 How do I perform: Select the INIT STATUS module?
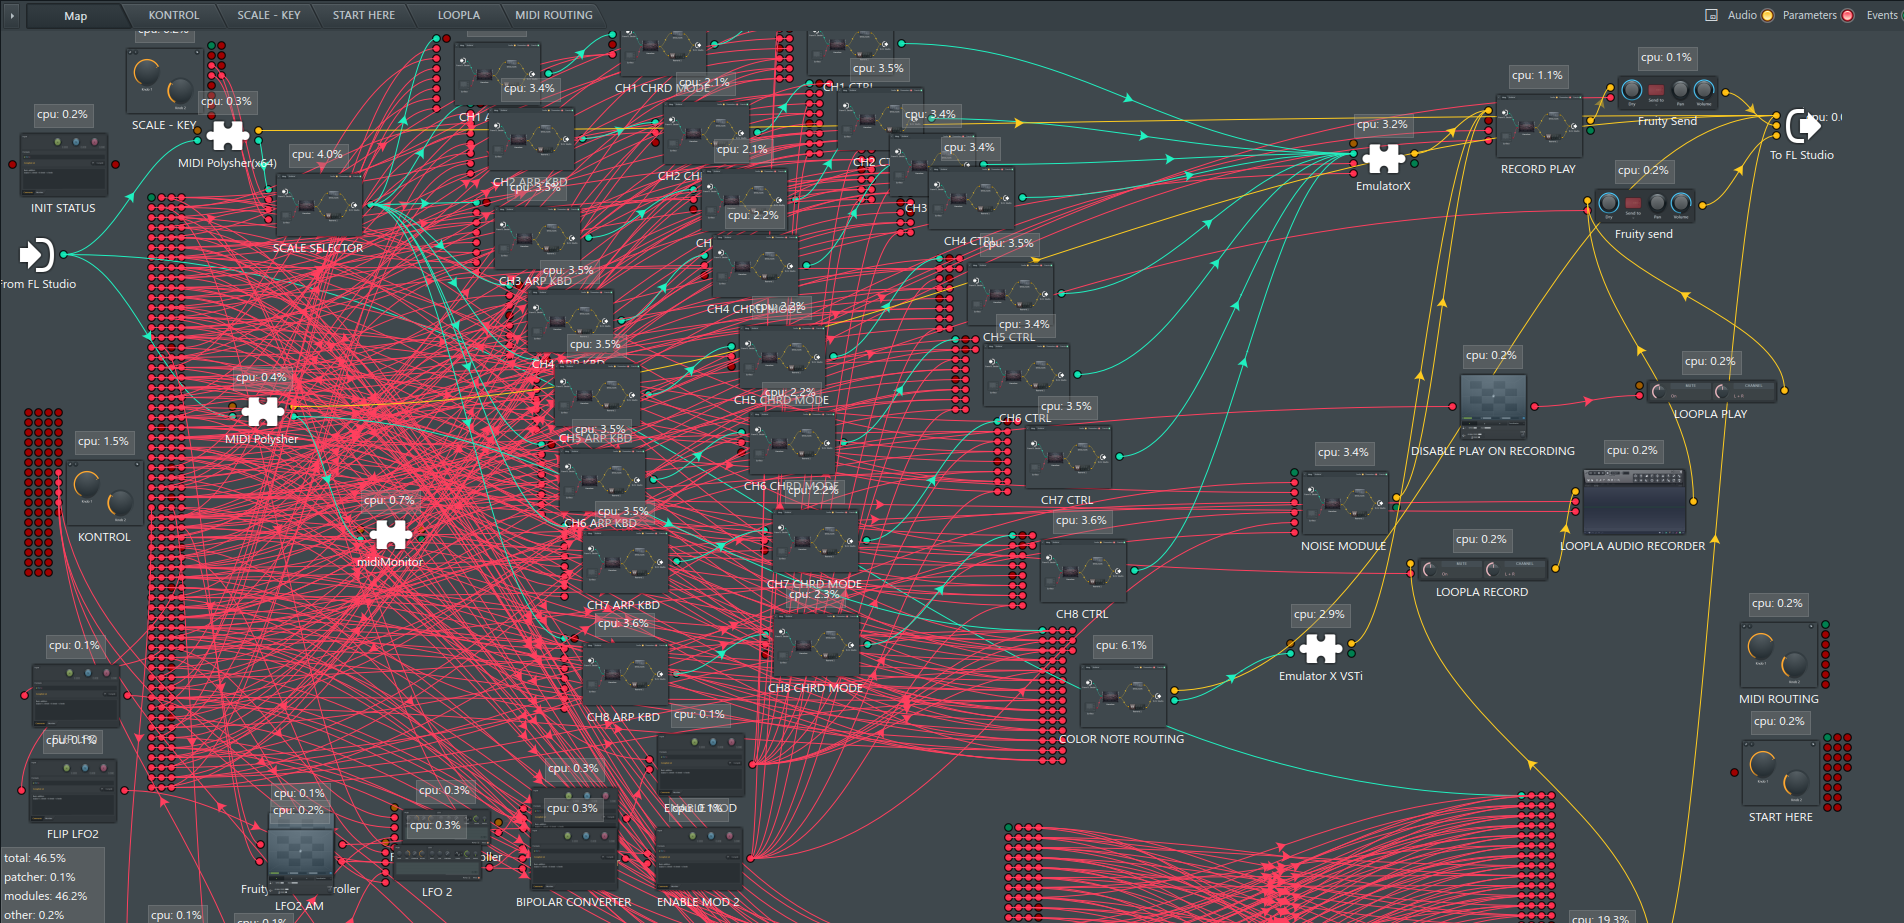(x=63, y=165)
